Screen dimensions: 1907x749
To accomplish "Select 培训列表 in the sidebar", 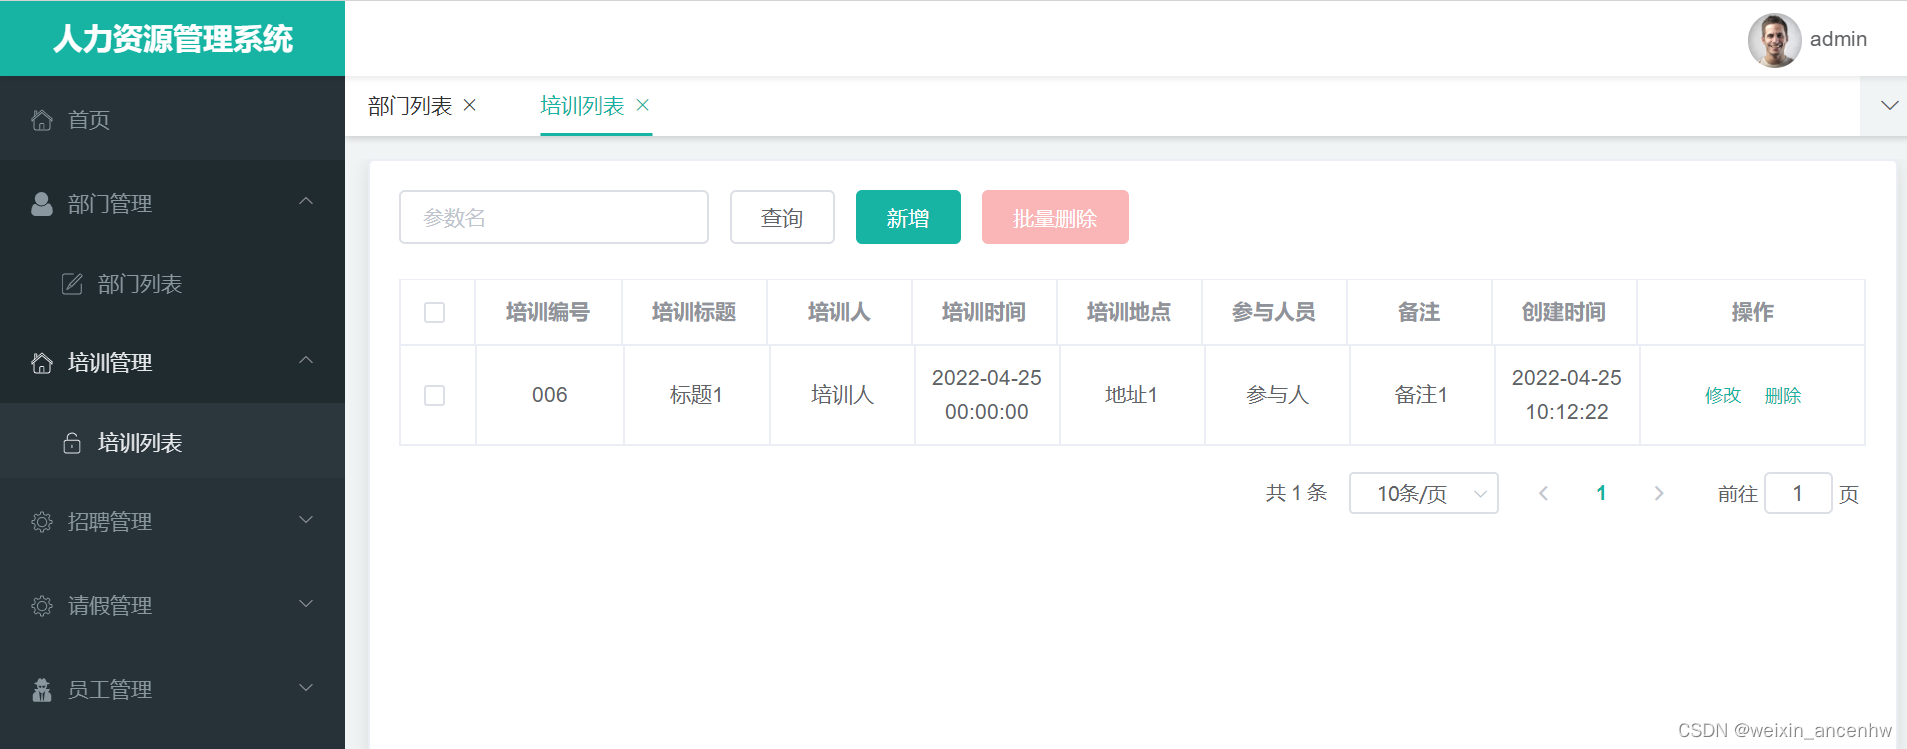I will point(172,443).
